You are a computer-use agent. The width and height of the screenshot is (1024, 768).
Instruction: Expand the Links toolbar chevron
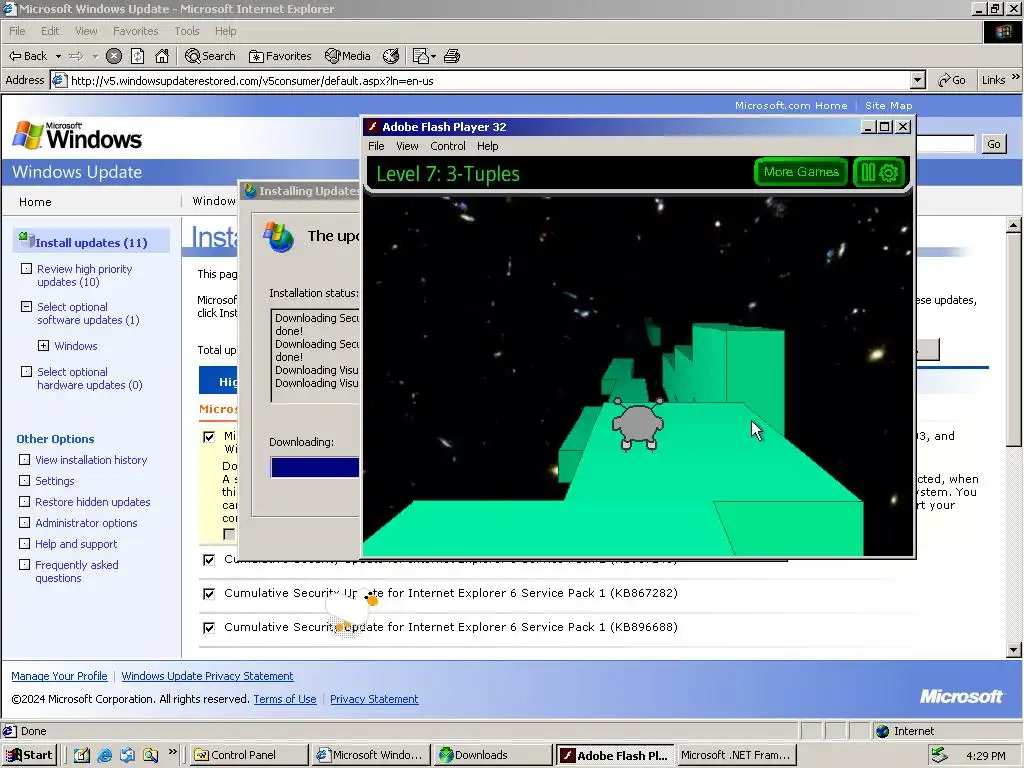(1016, 77)
